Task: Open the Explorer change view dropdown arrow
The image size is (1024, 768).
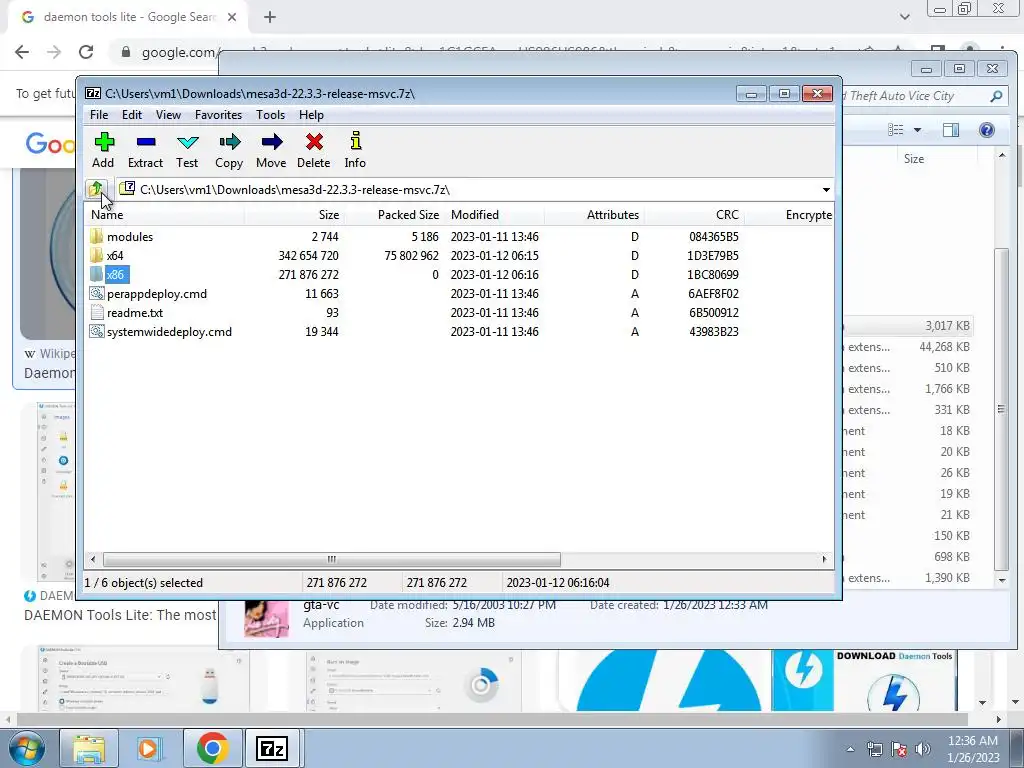Action: (x=917, y=130)
